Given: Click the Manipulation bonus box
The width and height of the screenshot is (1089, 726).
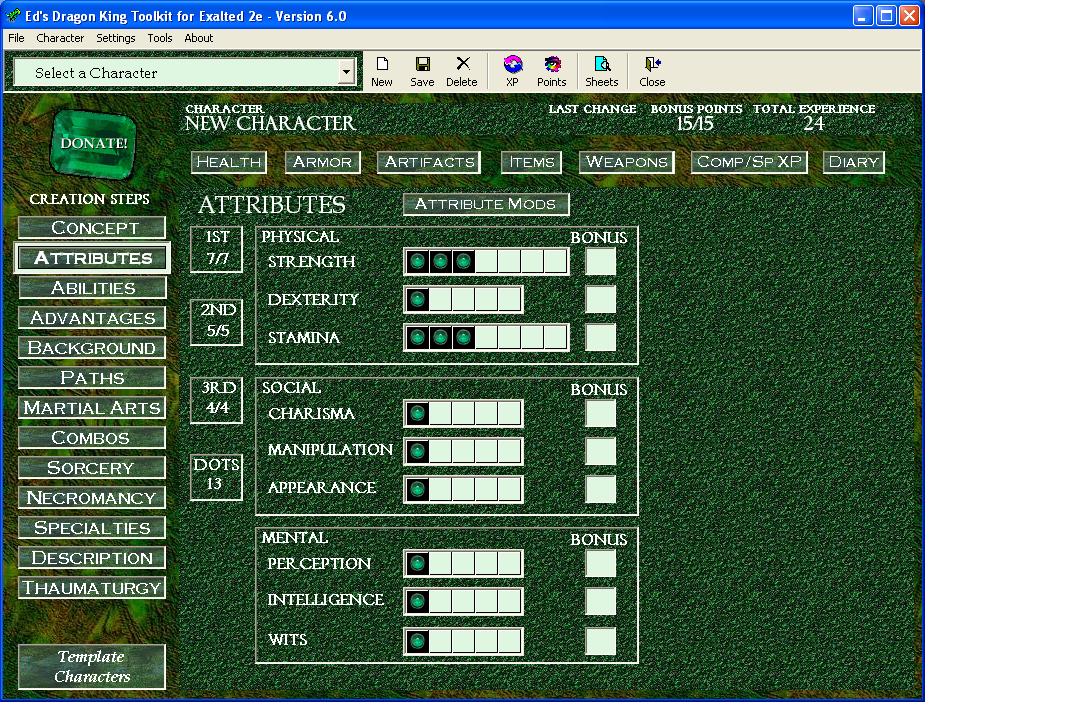Looking at the screenshot, I should [600, 451].
